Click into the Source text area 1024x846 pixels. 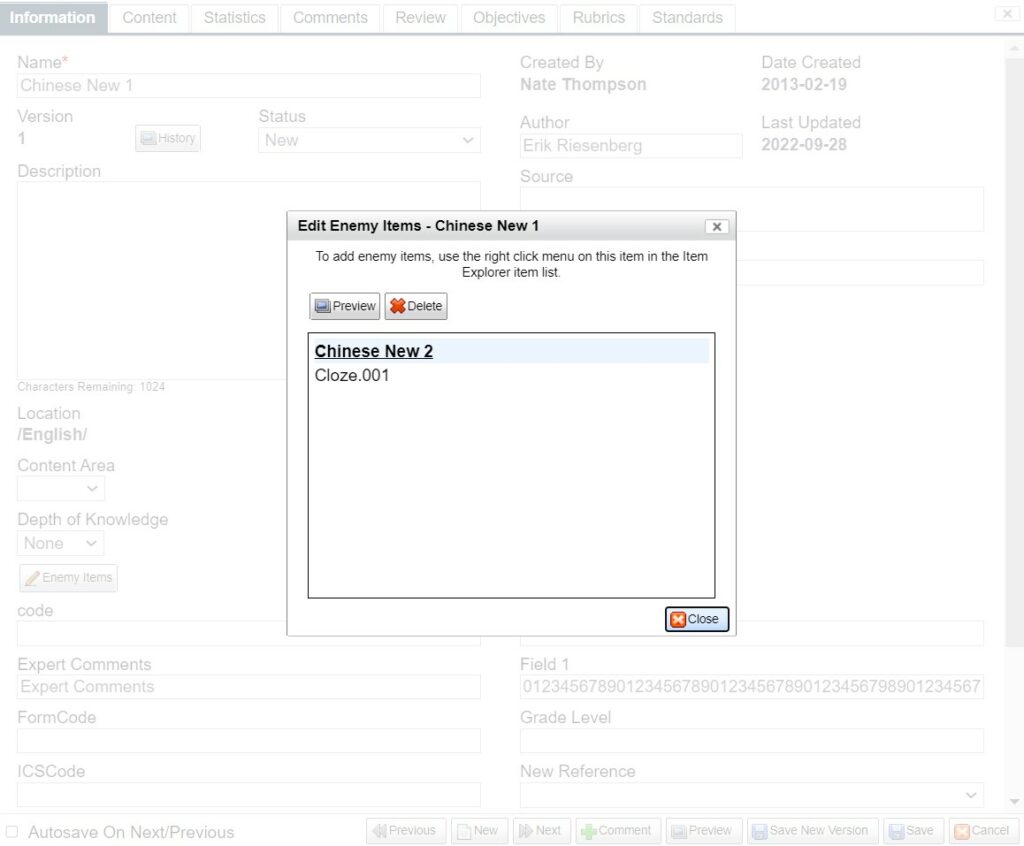[x=752, y=209]
